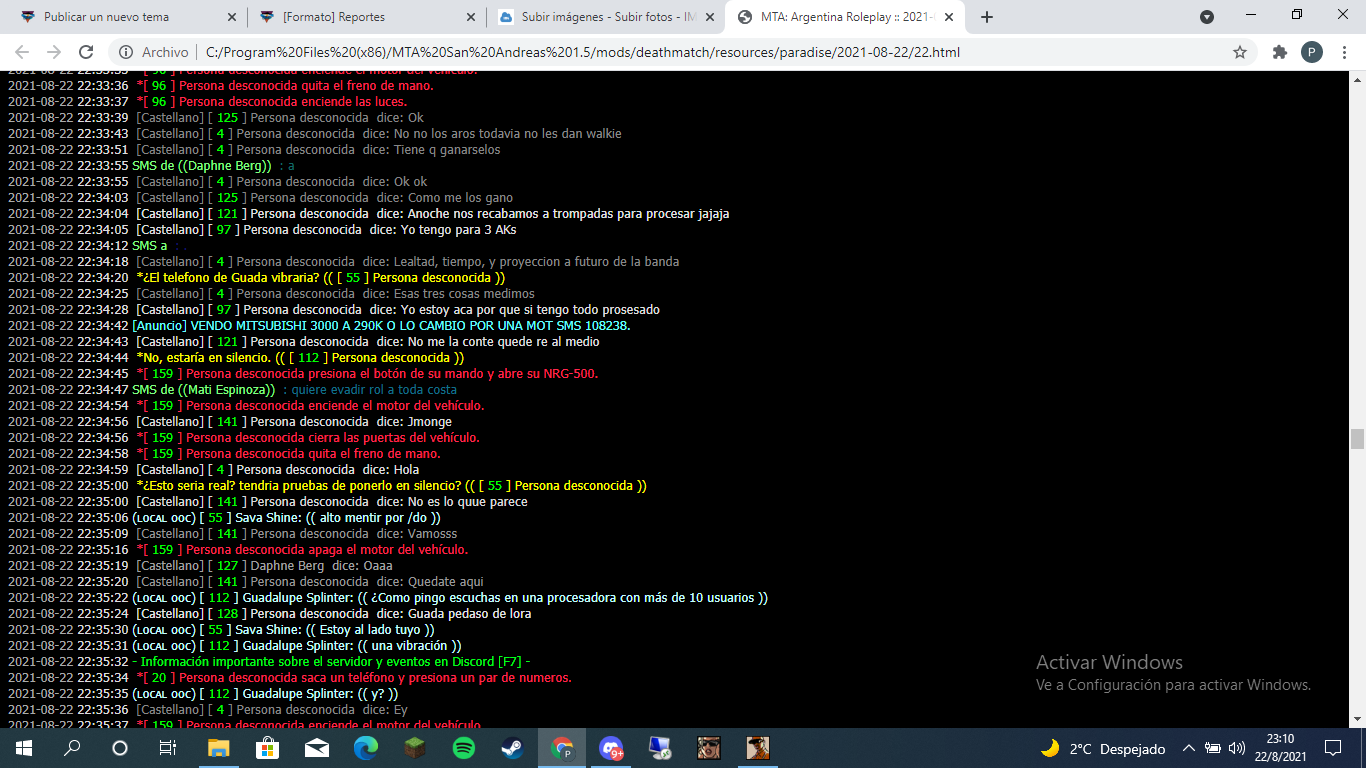Open the Chrome three-dot menu
Viewport: 1366px width, 768px height.
tap(1345, 52)
